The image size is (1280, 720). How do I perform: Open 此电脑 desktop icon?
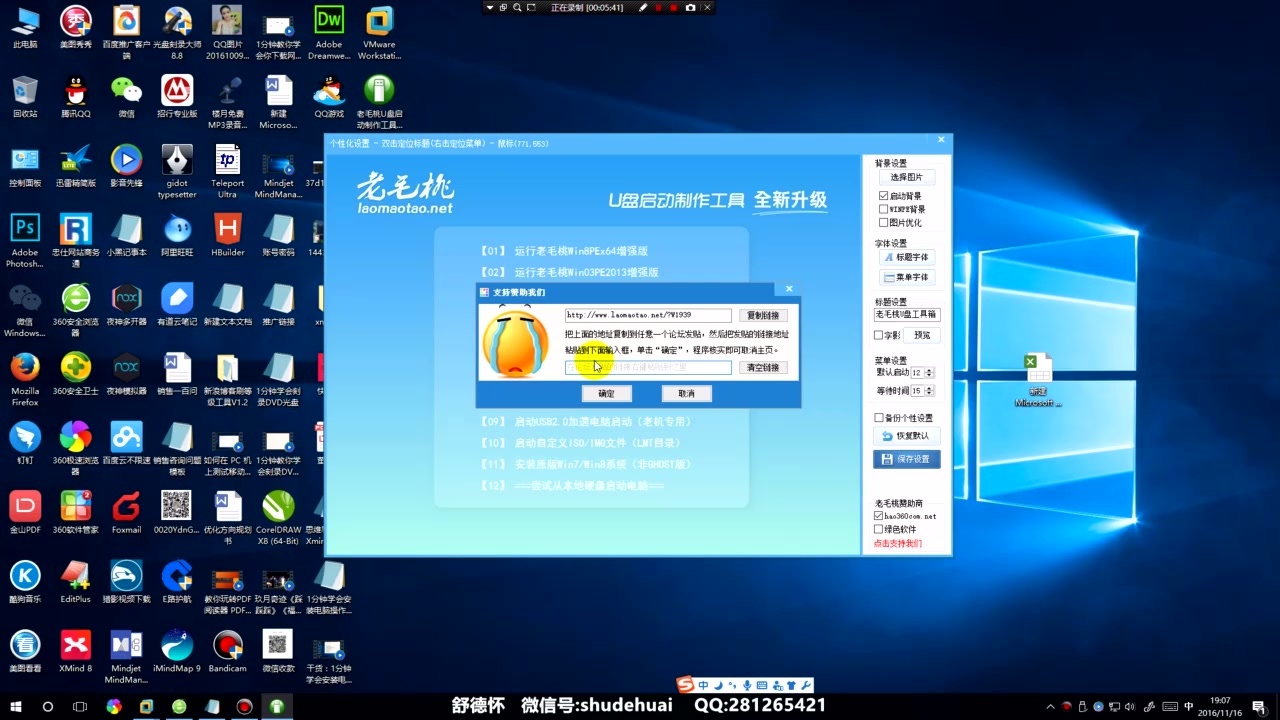click(x=25, y=28)
